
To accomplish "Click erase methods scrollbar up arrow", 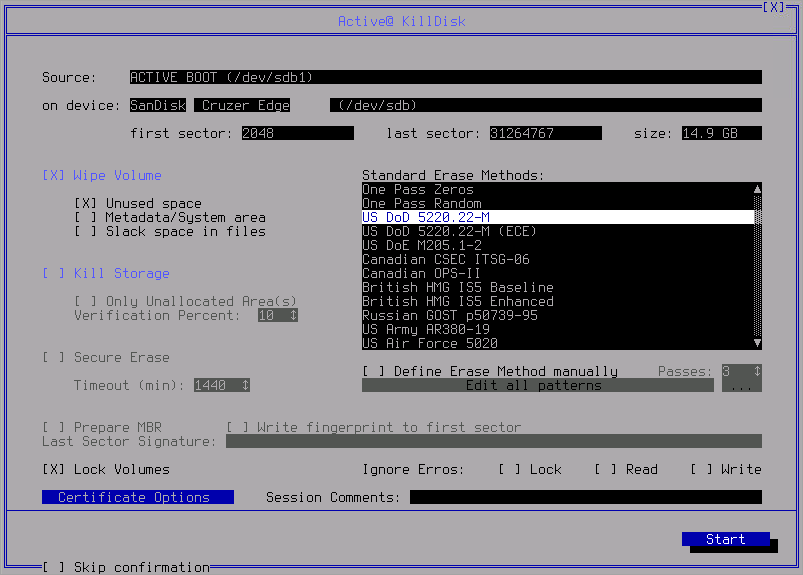I will coord(757,189).
